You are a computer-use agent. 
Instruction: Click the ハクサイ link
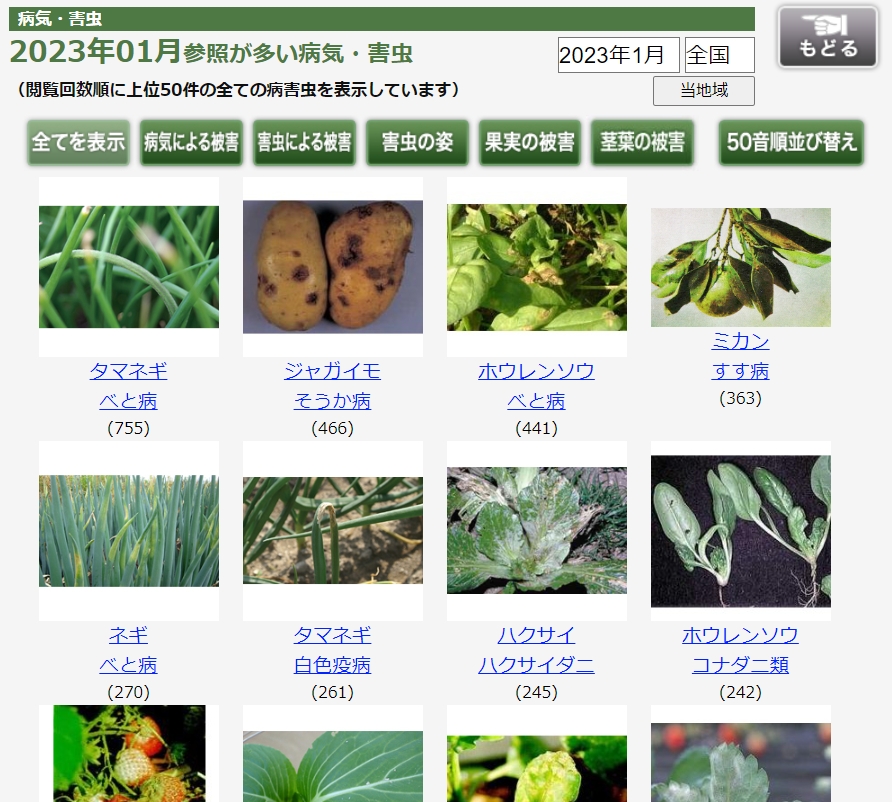coord(536,635)
